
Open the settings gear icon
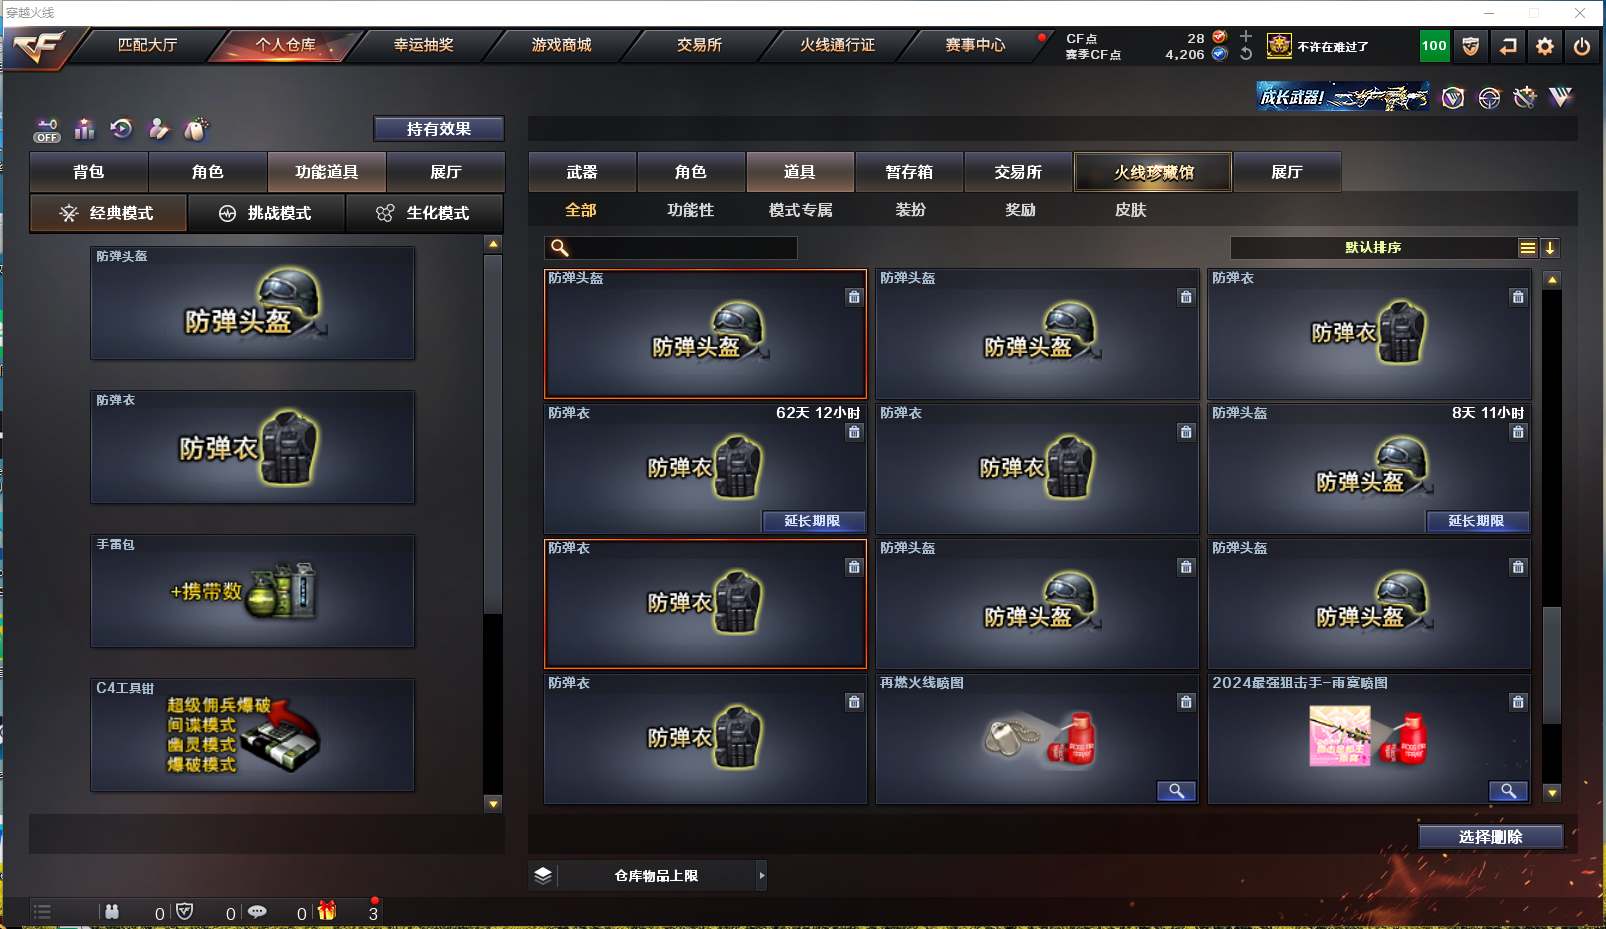[x=1545, y=46]
